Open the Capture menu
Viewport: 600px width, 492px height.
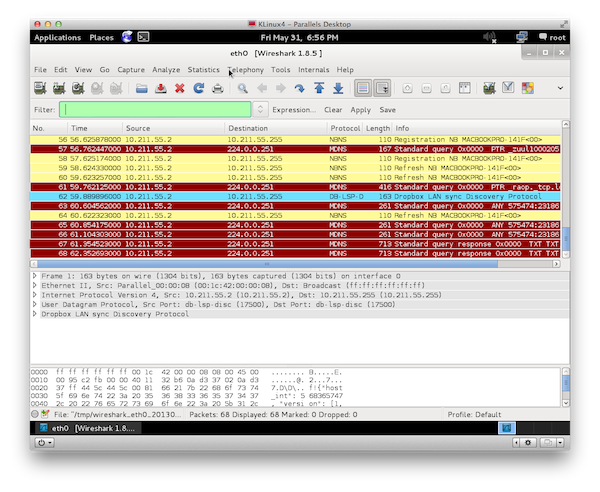pos(131,70)
